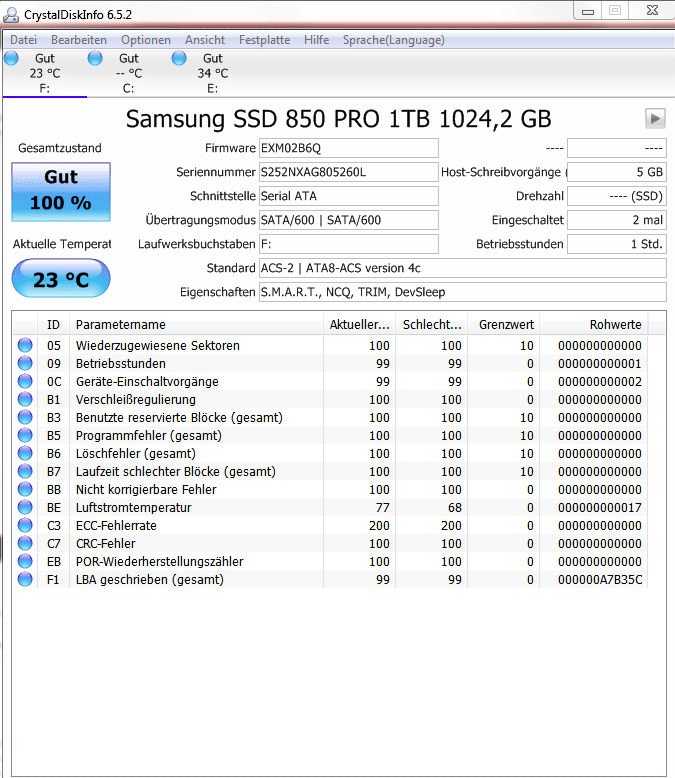Click status icon of Benutzte reservierte Blöcke row
Viewport: 675px width, 778px height.
click(25, 417)
